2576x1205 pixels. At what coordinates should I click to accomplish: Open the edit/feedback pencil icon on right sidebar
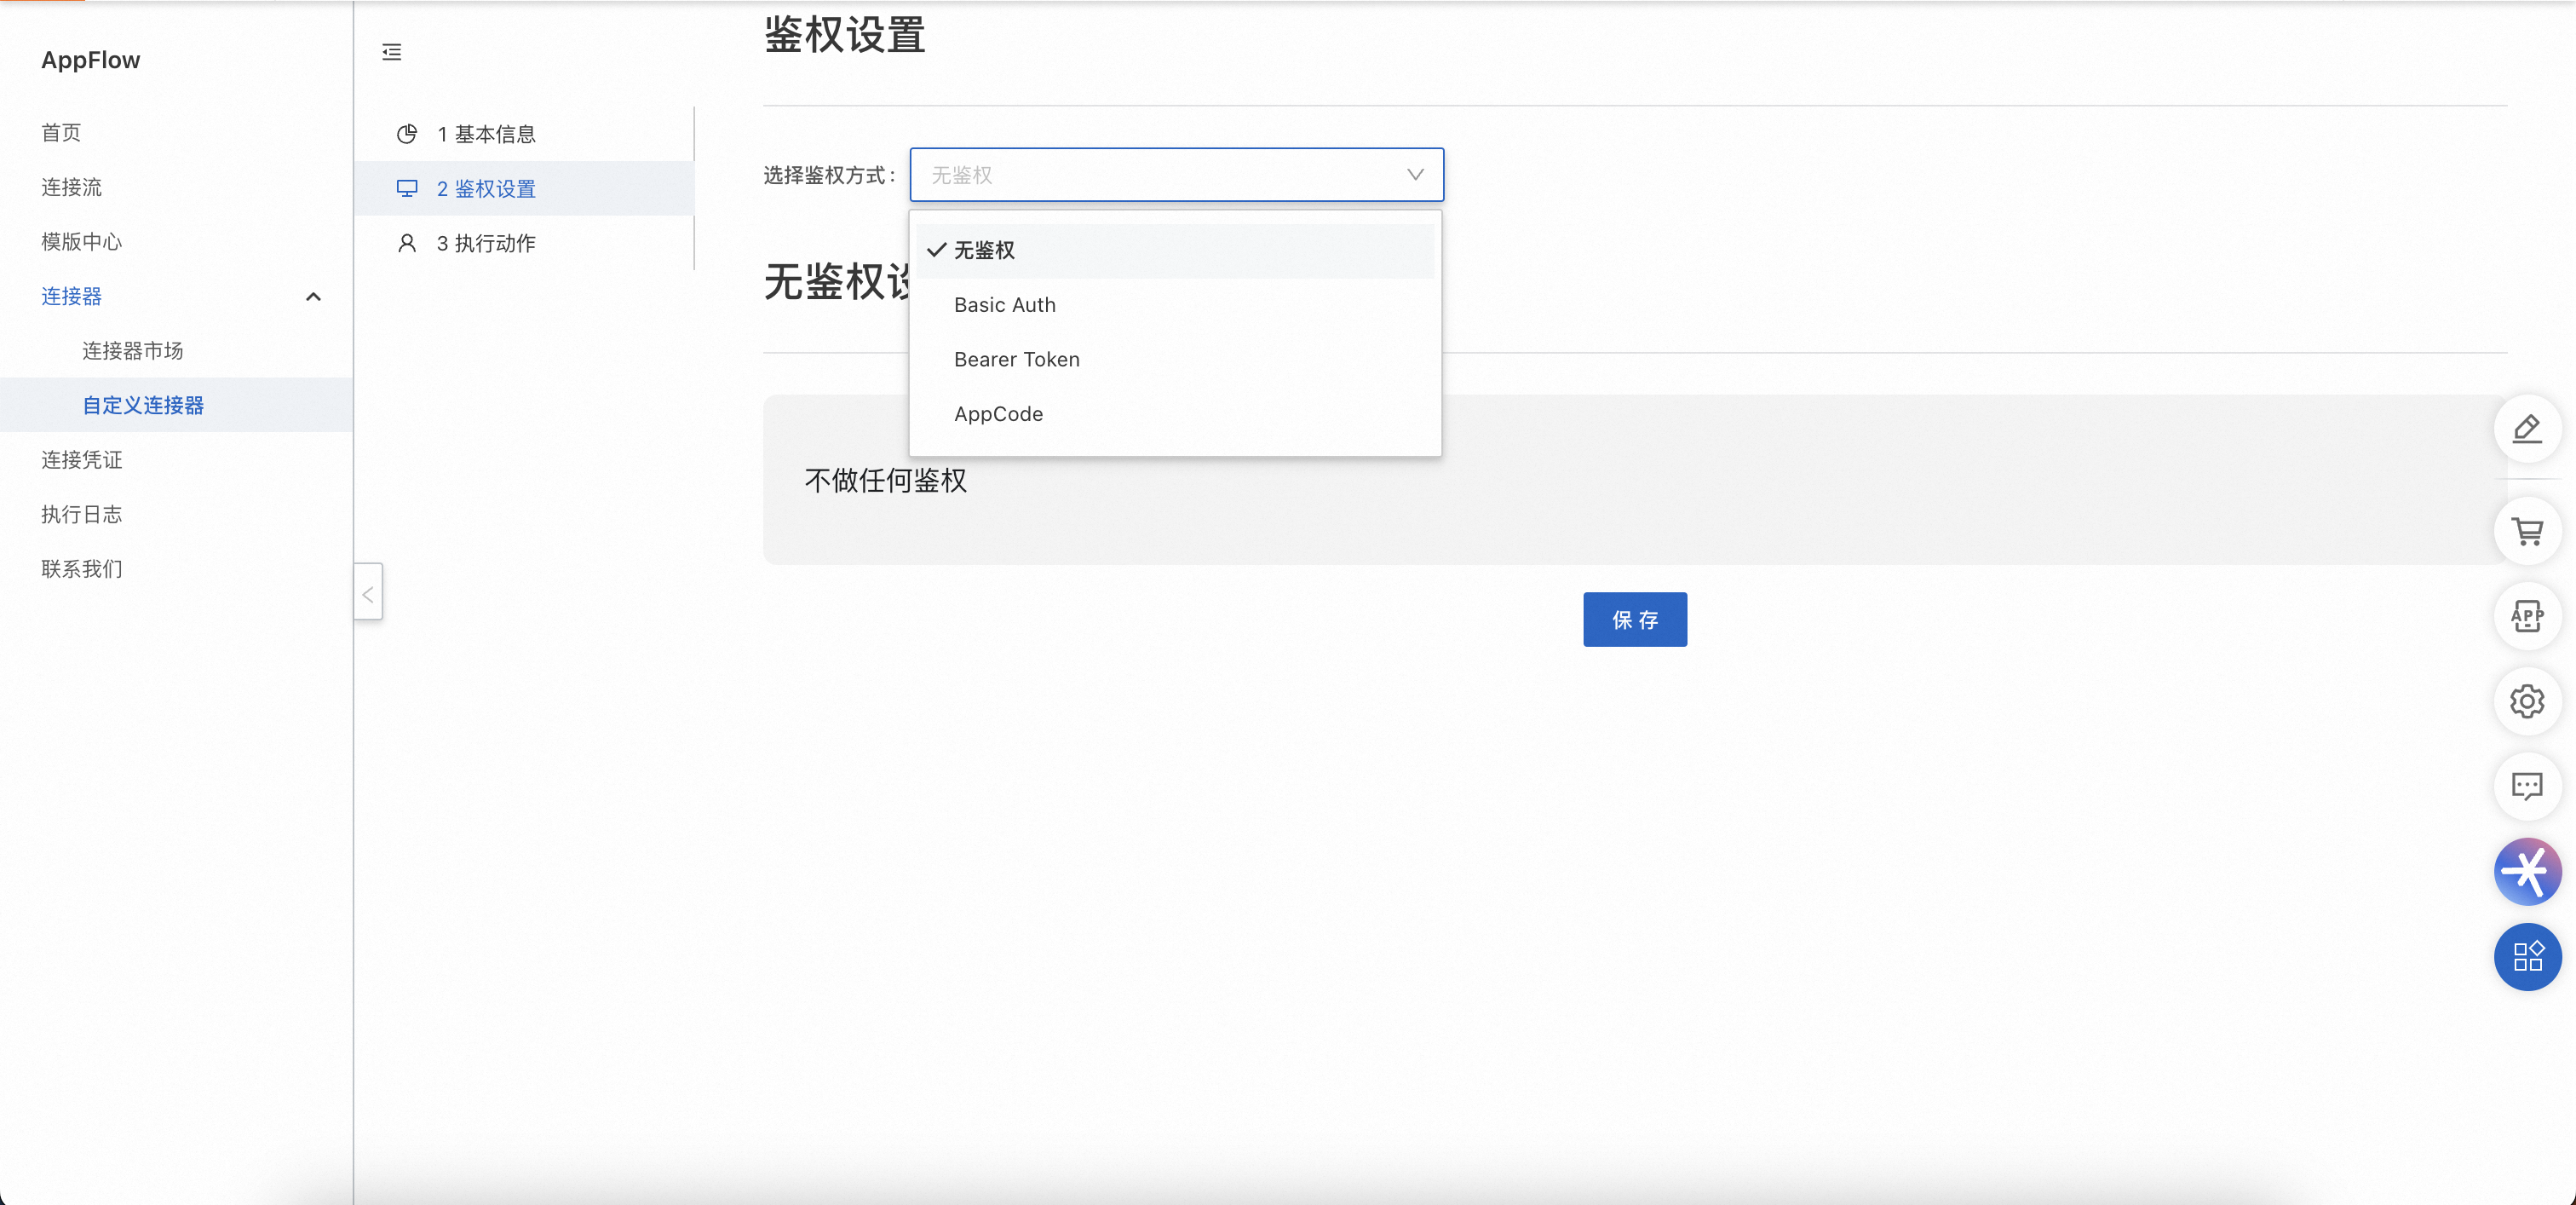click(x=2527, y=429)
